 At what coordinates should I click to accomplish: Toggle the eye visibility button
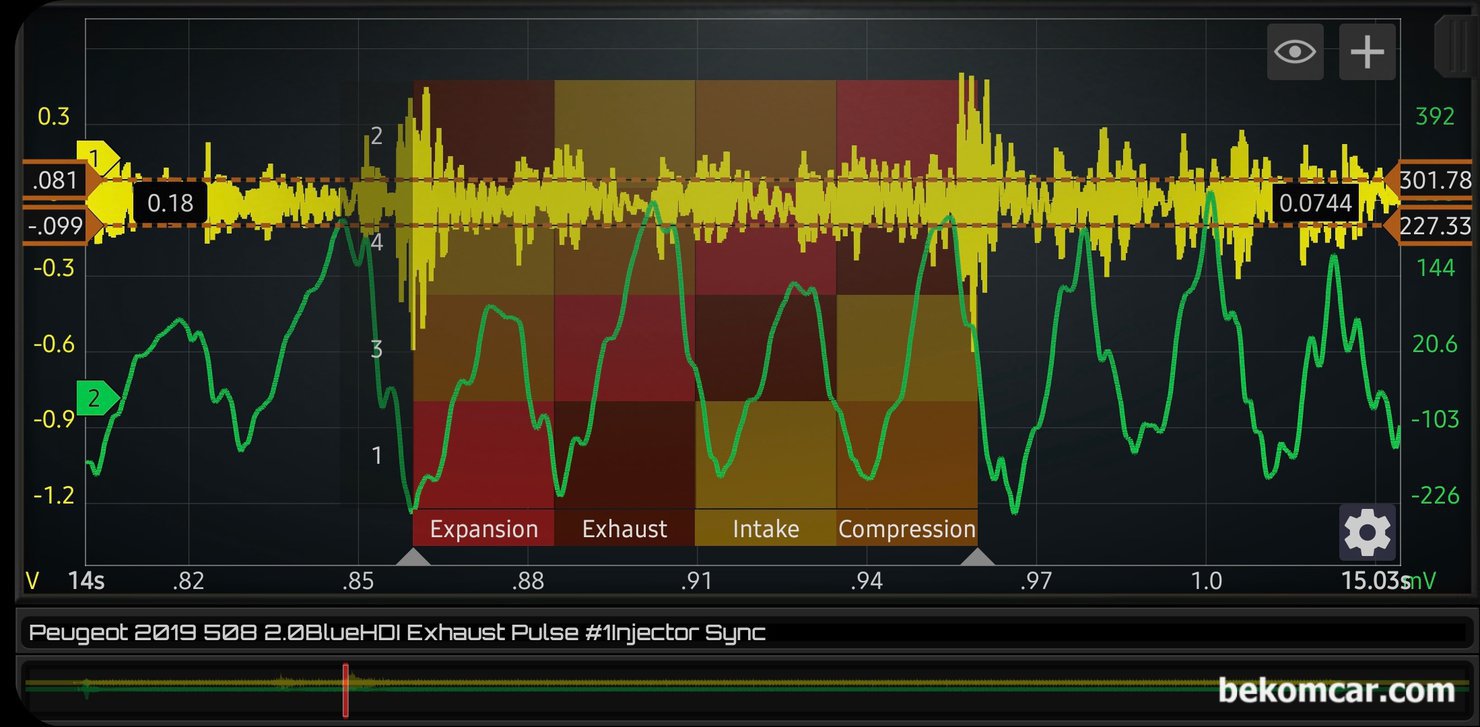click(1296, 51)
